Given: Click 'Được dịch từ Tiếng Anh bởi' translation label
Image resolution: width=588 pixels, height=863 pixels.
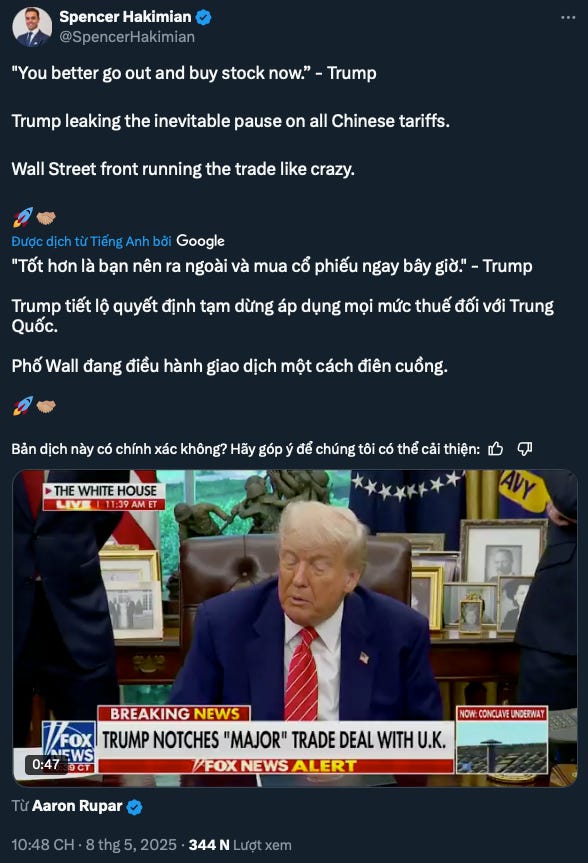Looking at the screenshot, I should coord(91,241).
